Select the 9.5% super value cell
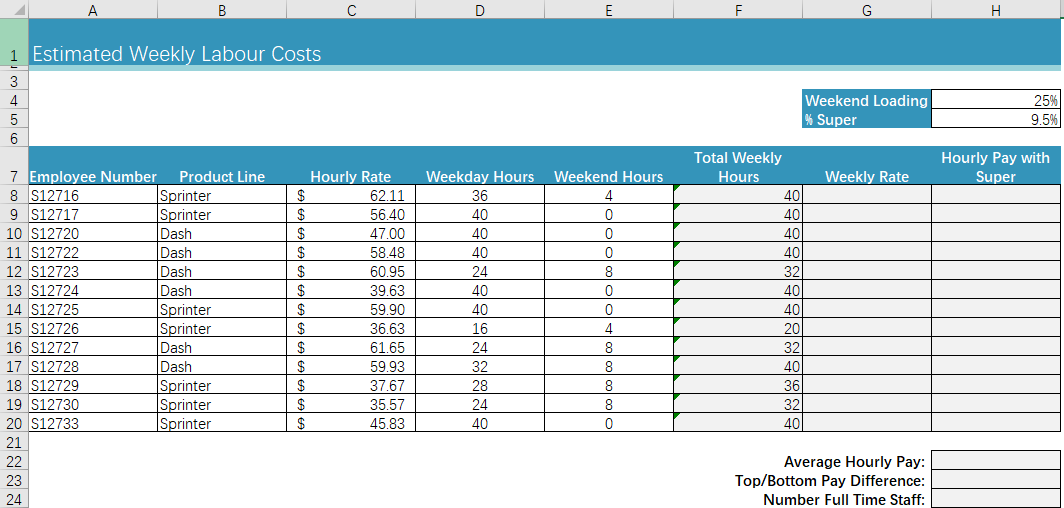This screenshot has height=508, width=1064. (x=995, y=119)
